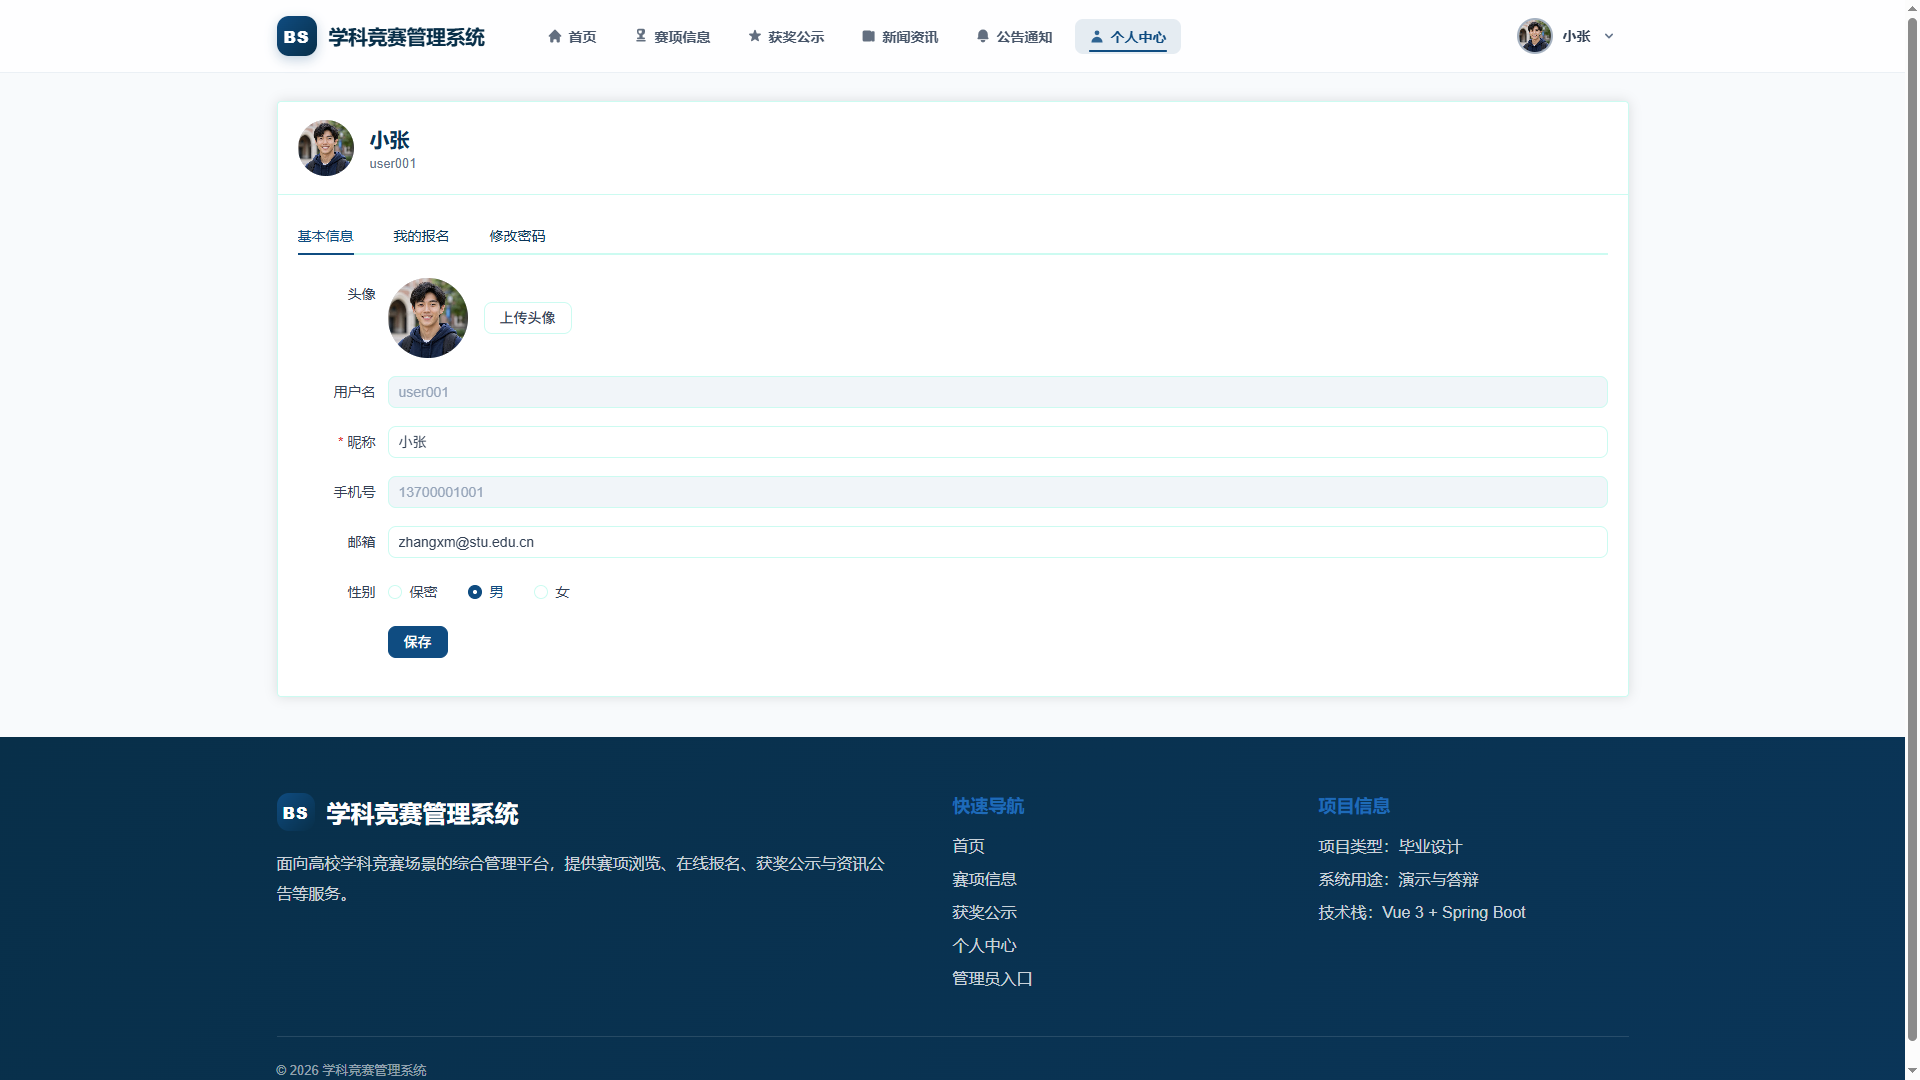Screen dimensions: 1920x1080
Task: Click the disabled 手机号 field
Action: pos(998,492)
